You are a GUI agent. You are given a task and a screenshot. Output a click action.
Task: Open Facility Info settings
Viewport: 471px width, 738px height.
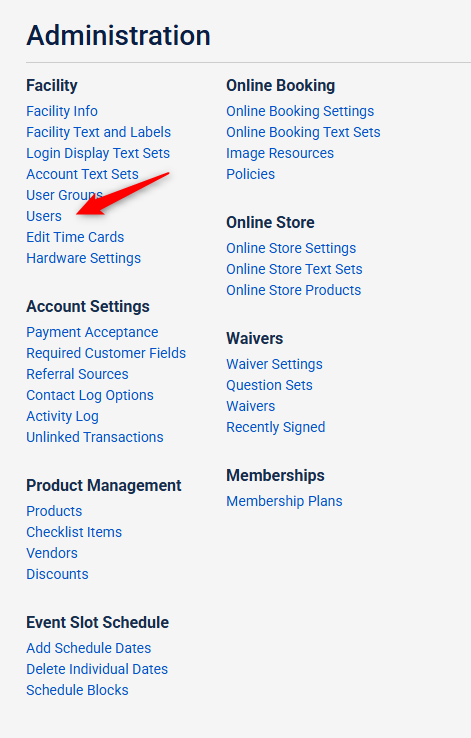62,111
